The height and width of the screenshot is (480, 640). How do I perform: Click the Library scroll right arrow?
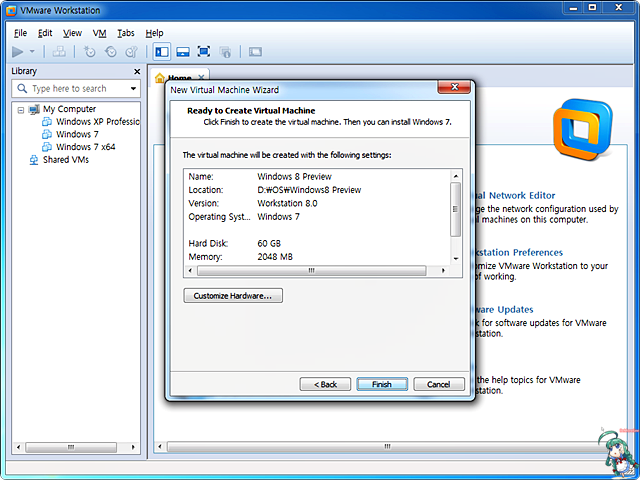[x=133, y=447]
